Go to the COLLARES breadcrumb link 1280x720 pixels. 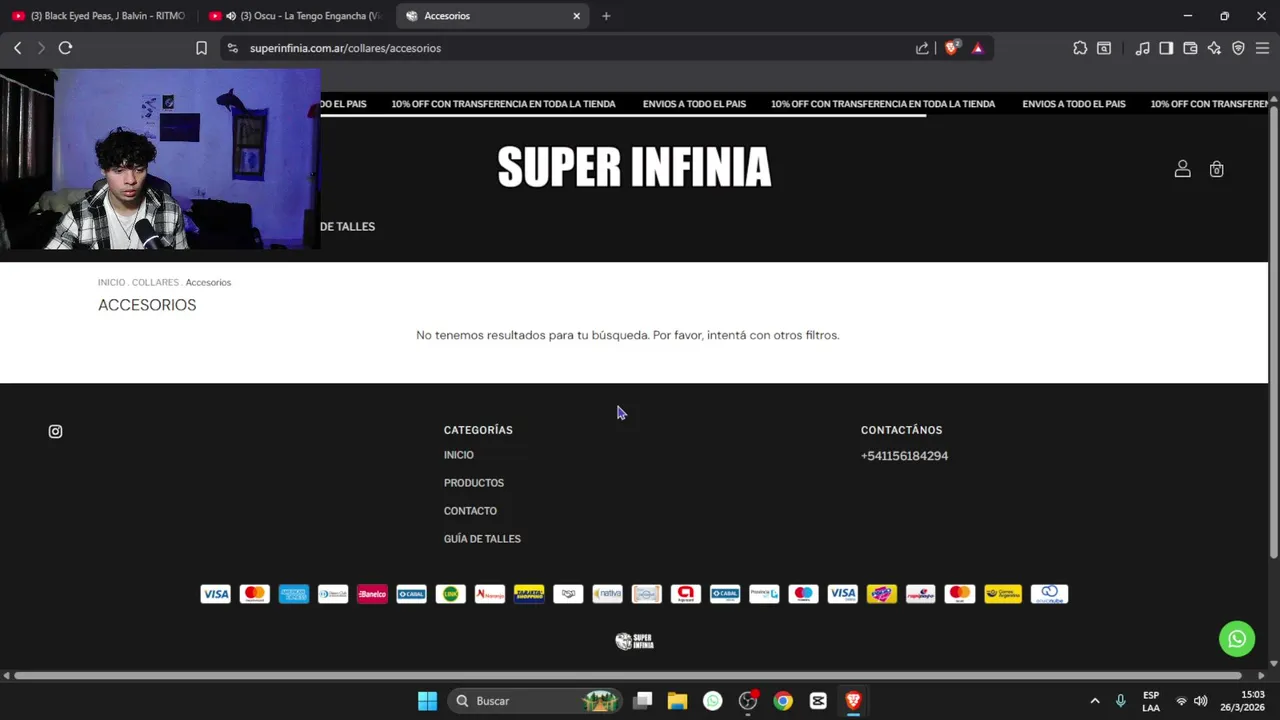point(155,282)
